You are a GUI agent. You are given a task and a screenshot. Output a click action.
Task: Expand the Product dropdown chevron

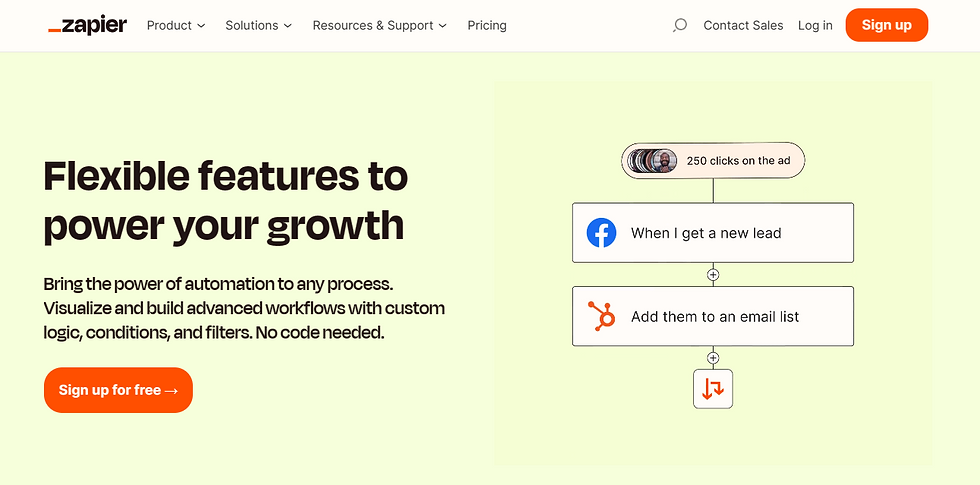[x=201, y=26]
